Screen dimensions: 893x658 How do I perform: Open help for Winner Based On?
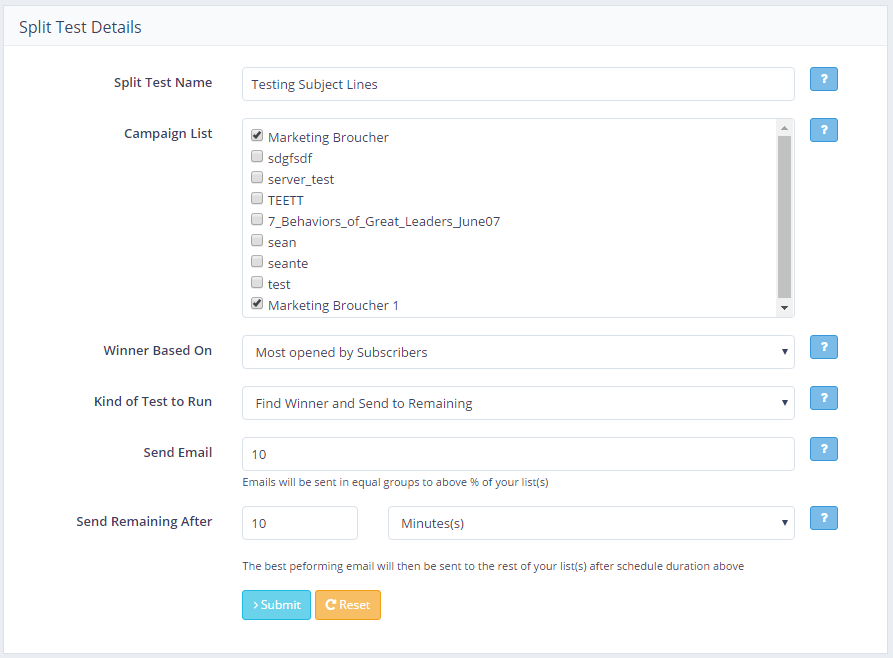pyautogui.click(x=823, y=347)
